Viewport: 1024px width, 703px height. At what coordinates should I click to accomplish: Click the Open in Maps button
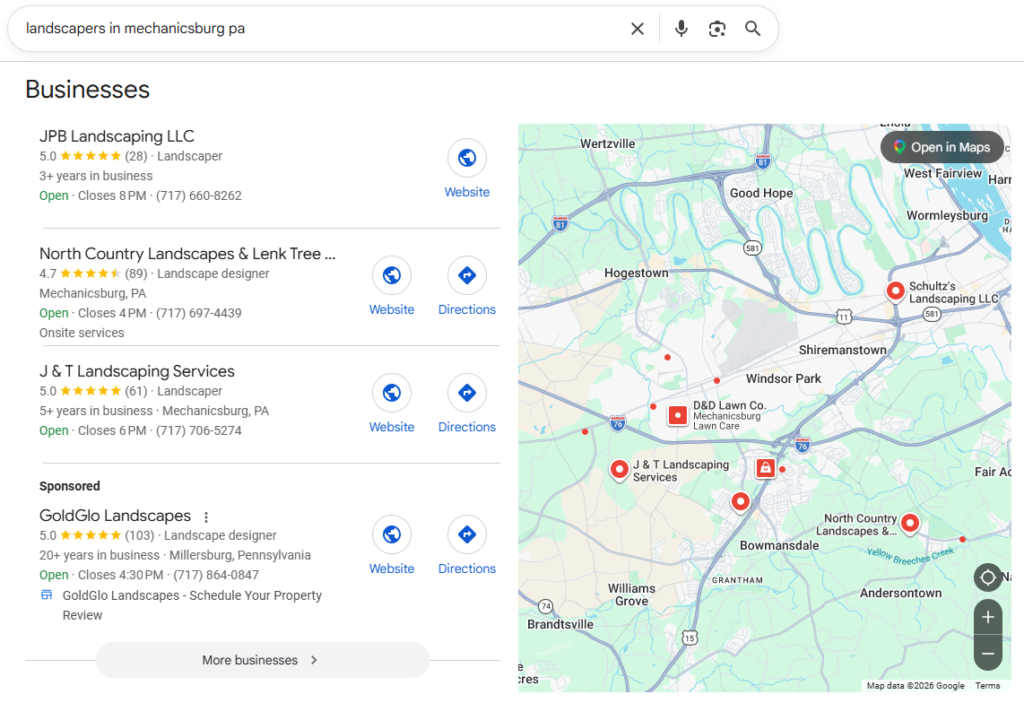[x=941, y=146]
